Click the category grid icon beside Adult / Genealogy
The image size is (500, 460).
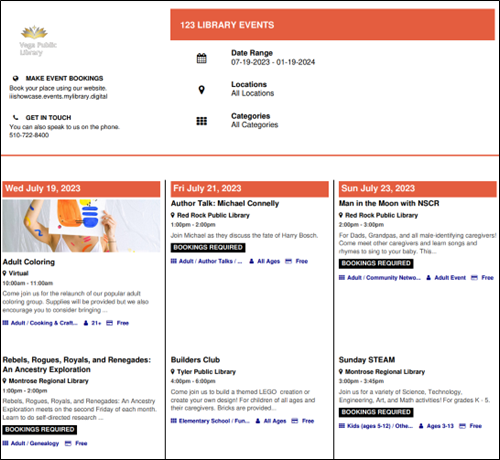pyautogui.click(x=5, y=443)
